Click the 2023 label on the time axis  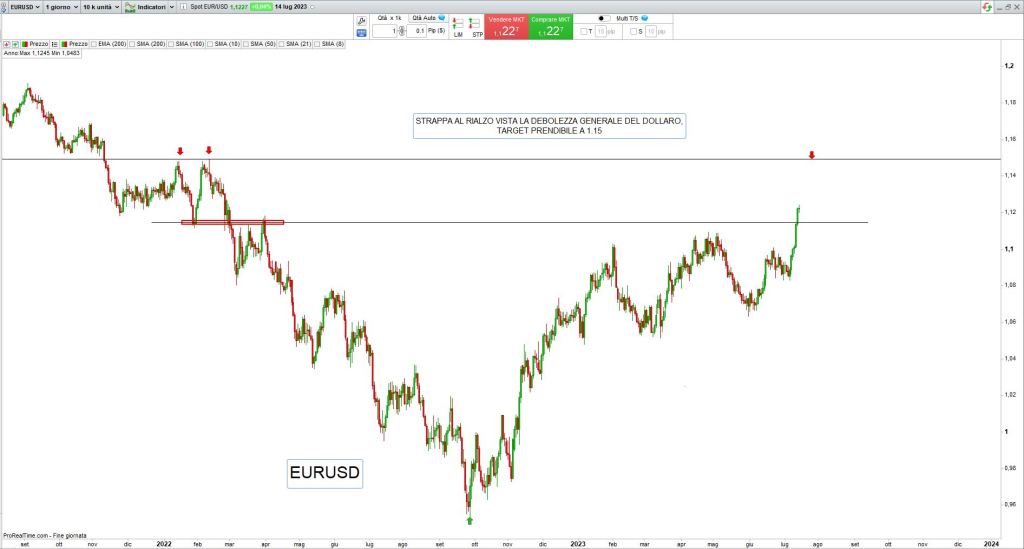point(578,544)
